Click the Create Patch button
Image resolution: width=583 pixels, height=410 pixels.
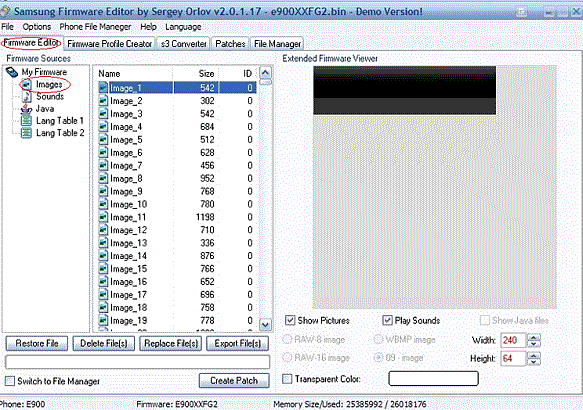coord(234,381)
